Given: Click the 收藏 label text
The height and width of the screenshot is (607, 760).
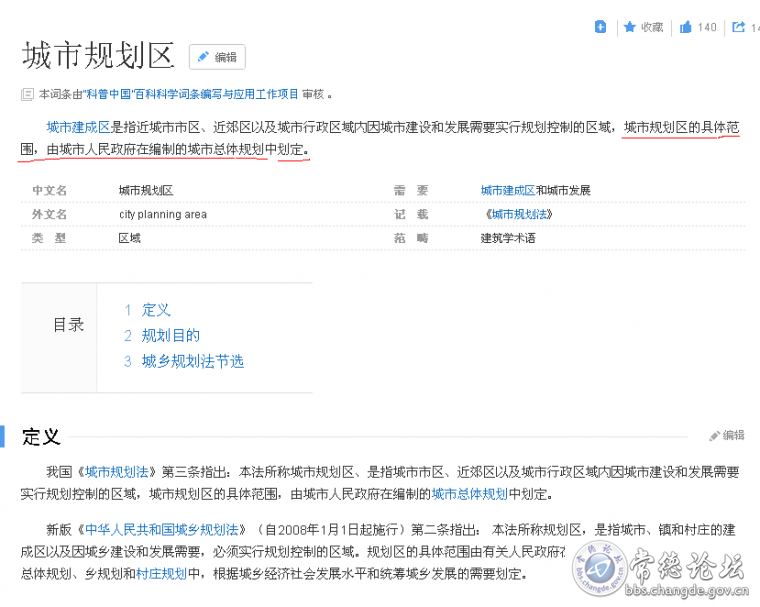Looking at the screenshot, I should (x=652, y=27).
